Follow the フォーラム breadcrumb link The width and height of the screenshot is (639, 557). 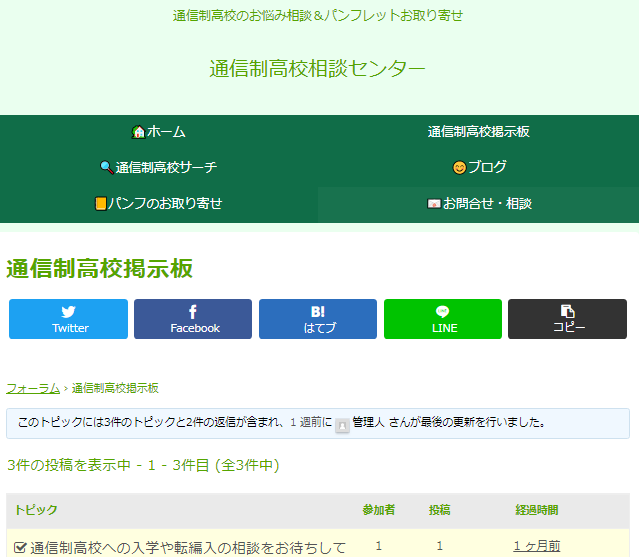click(33, 388)
